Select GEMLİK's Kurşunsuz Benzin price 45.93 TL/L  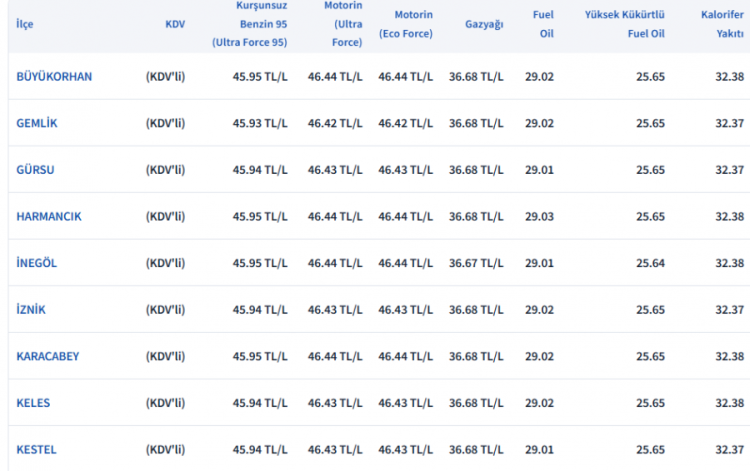(x=262, y=123)
